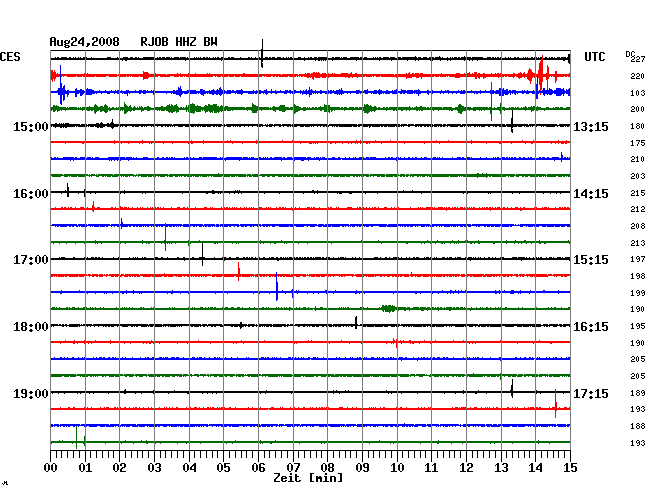Select the green burst on the trace above 18:00
The width and height of the screenshot is (650, 494).
point(389,308)
